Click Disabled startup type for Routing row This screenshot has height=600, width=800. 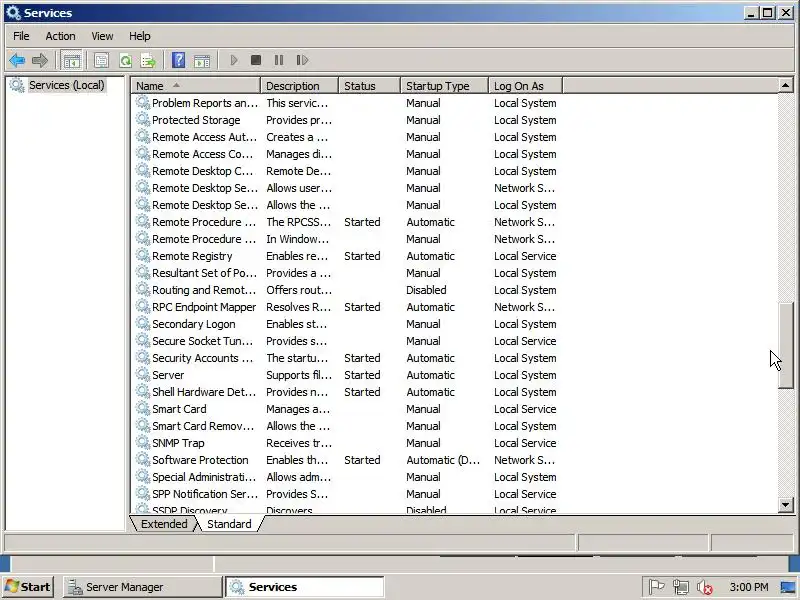(x=426, y=290)
